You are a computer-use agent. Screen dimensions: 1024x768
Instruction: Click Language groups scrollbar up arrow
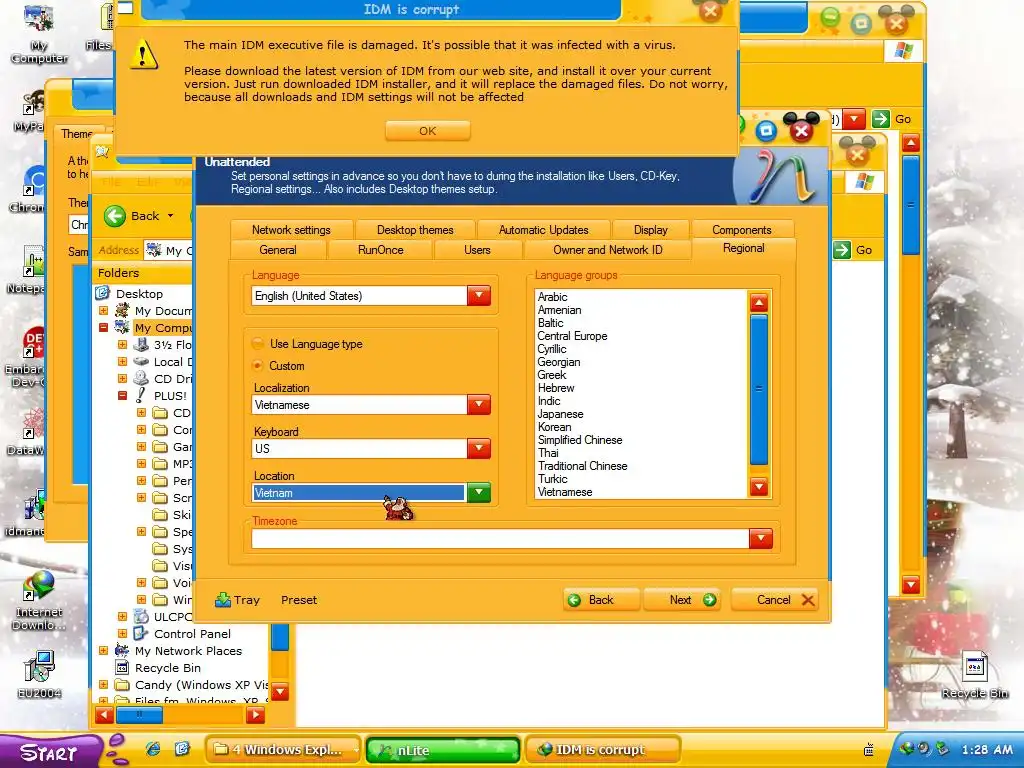click(x=759, y=302)
